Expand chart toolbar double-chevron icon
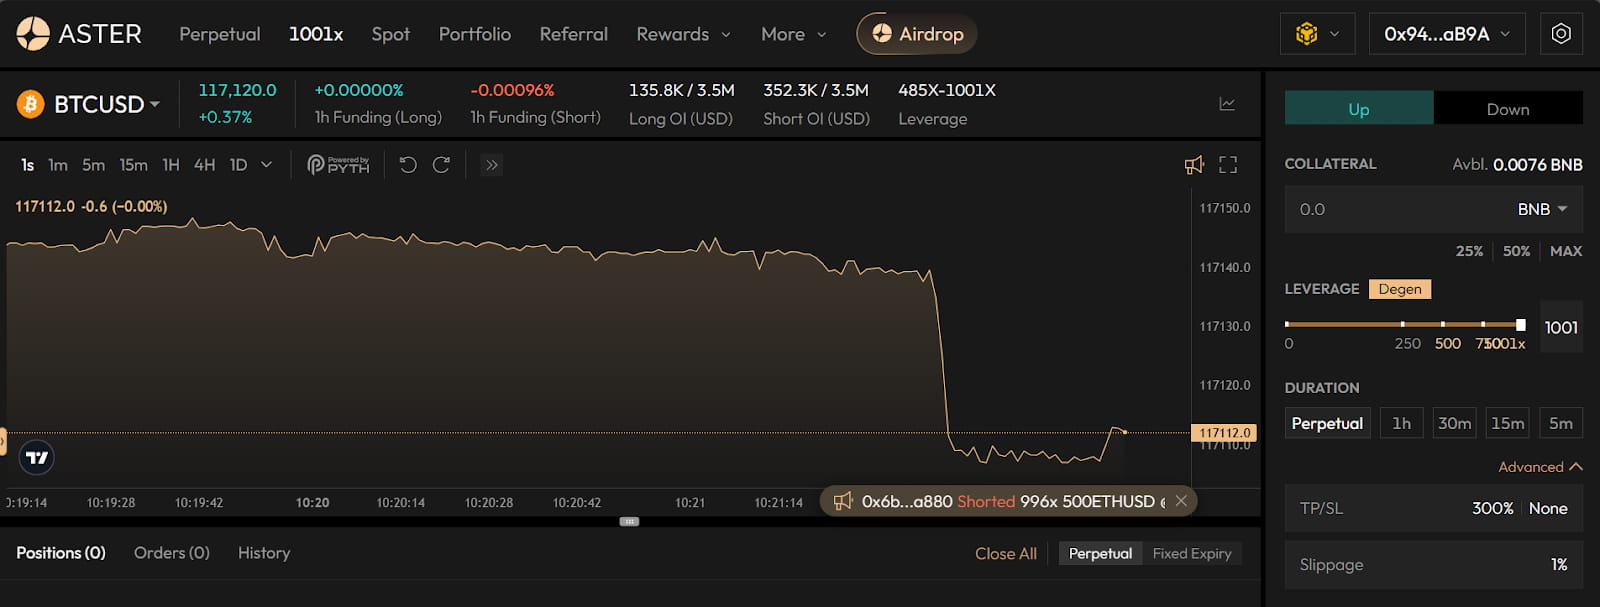Screen dimensions: 1600x607 pyautogui.click(x=491, y=165)
